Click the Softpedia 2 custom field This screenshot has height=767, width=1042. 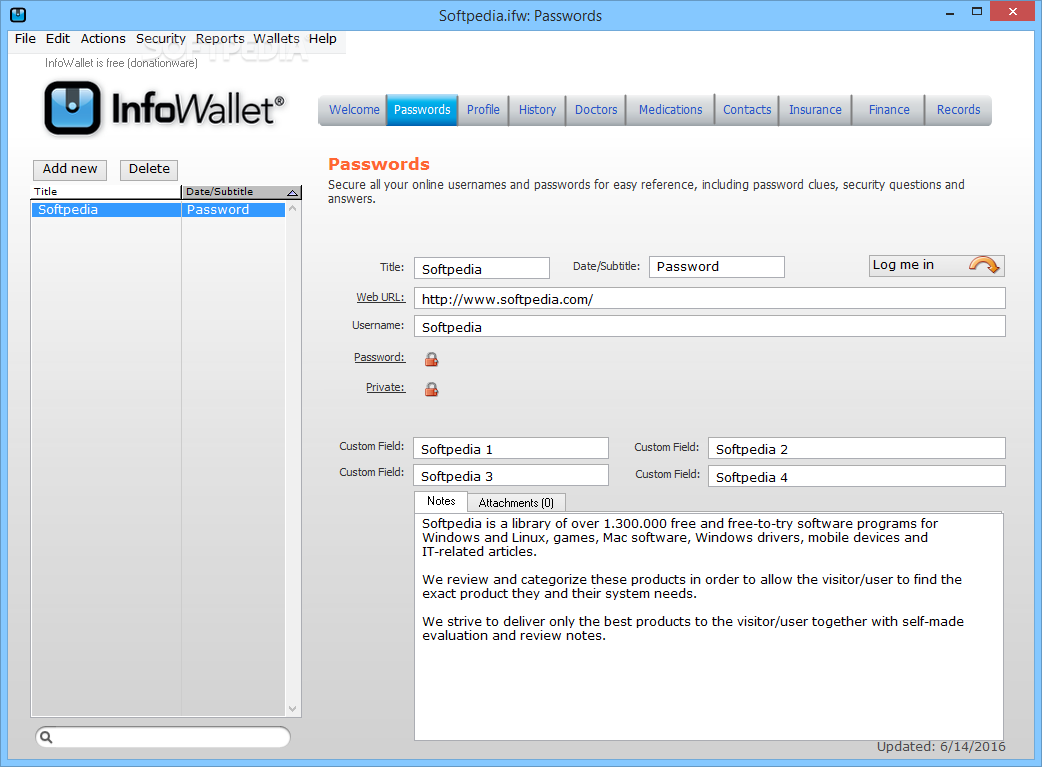pos(856,448)
